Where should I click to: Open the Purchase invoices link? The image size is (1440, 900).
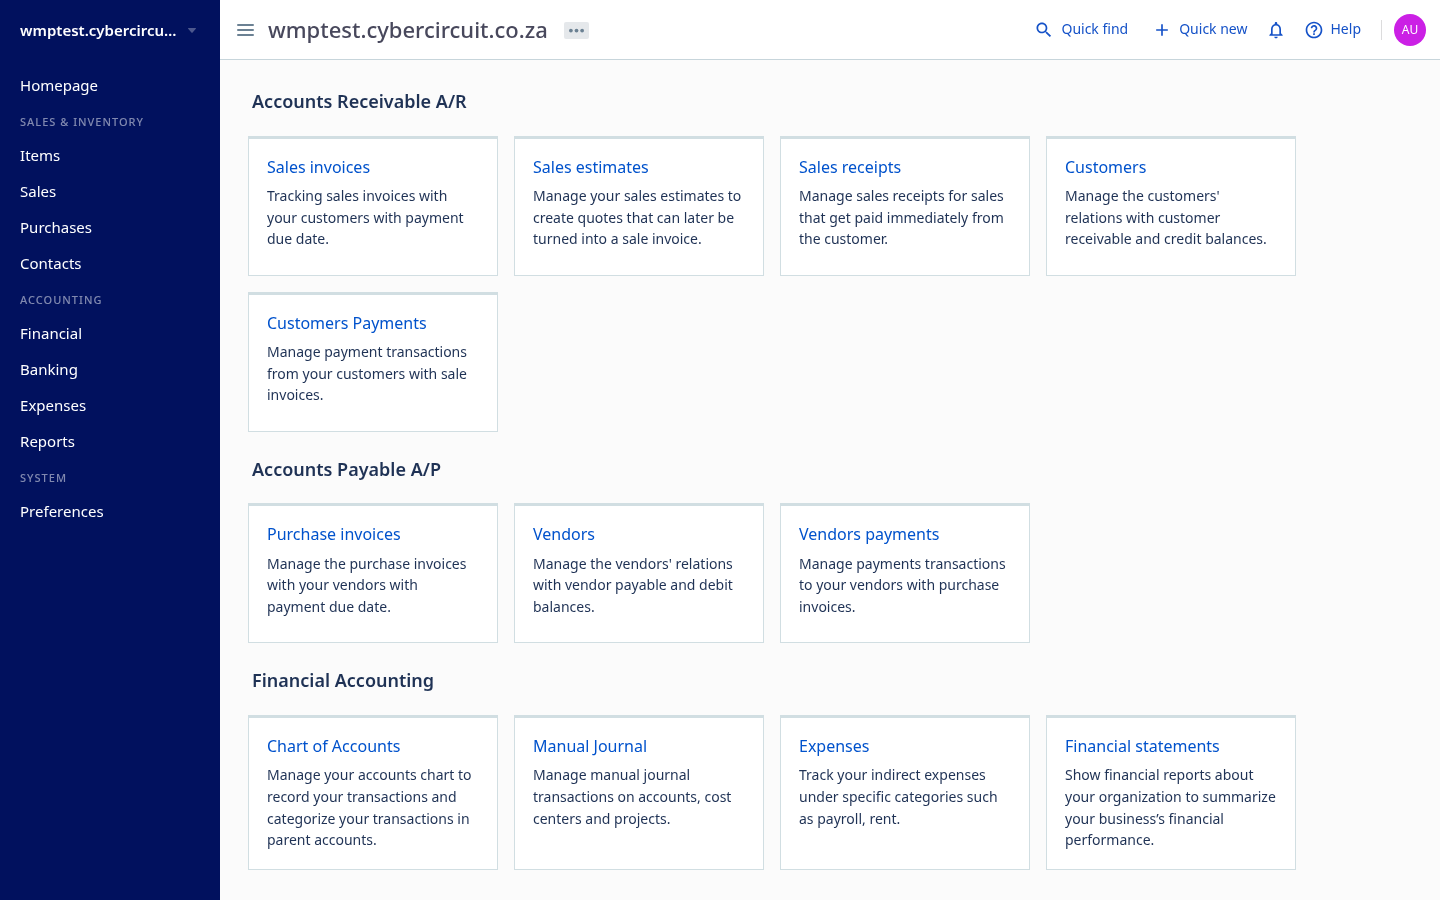pyautogui.click(x=333, y=534)
